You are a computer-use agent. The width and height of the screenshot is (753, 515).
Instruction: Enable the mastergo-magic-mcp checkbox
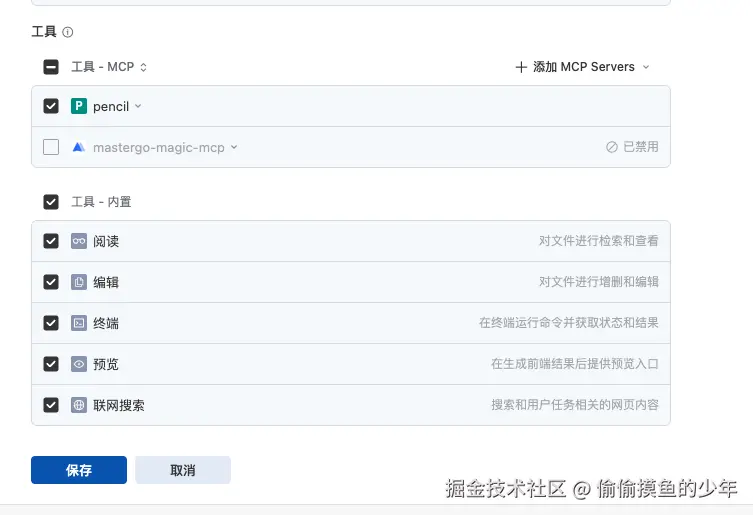[x=51, y=147]
